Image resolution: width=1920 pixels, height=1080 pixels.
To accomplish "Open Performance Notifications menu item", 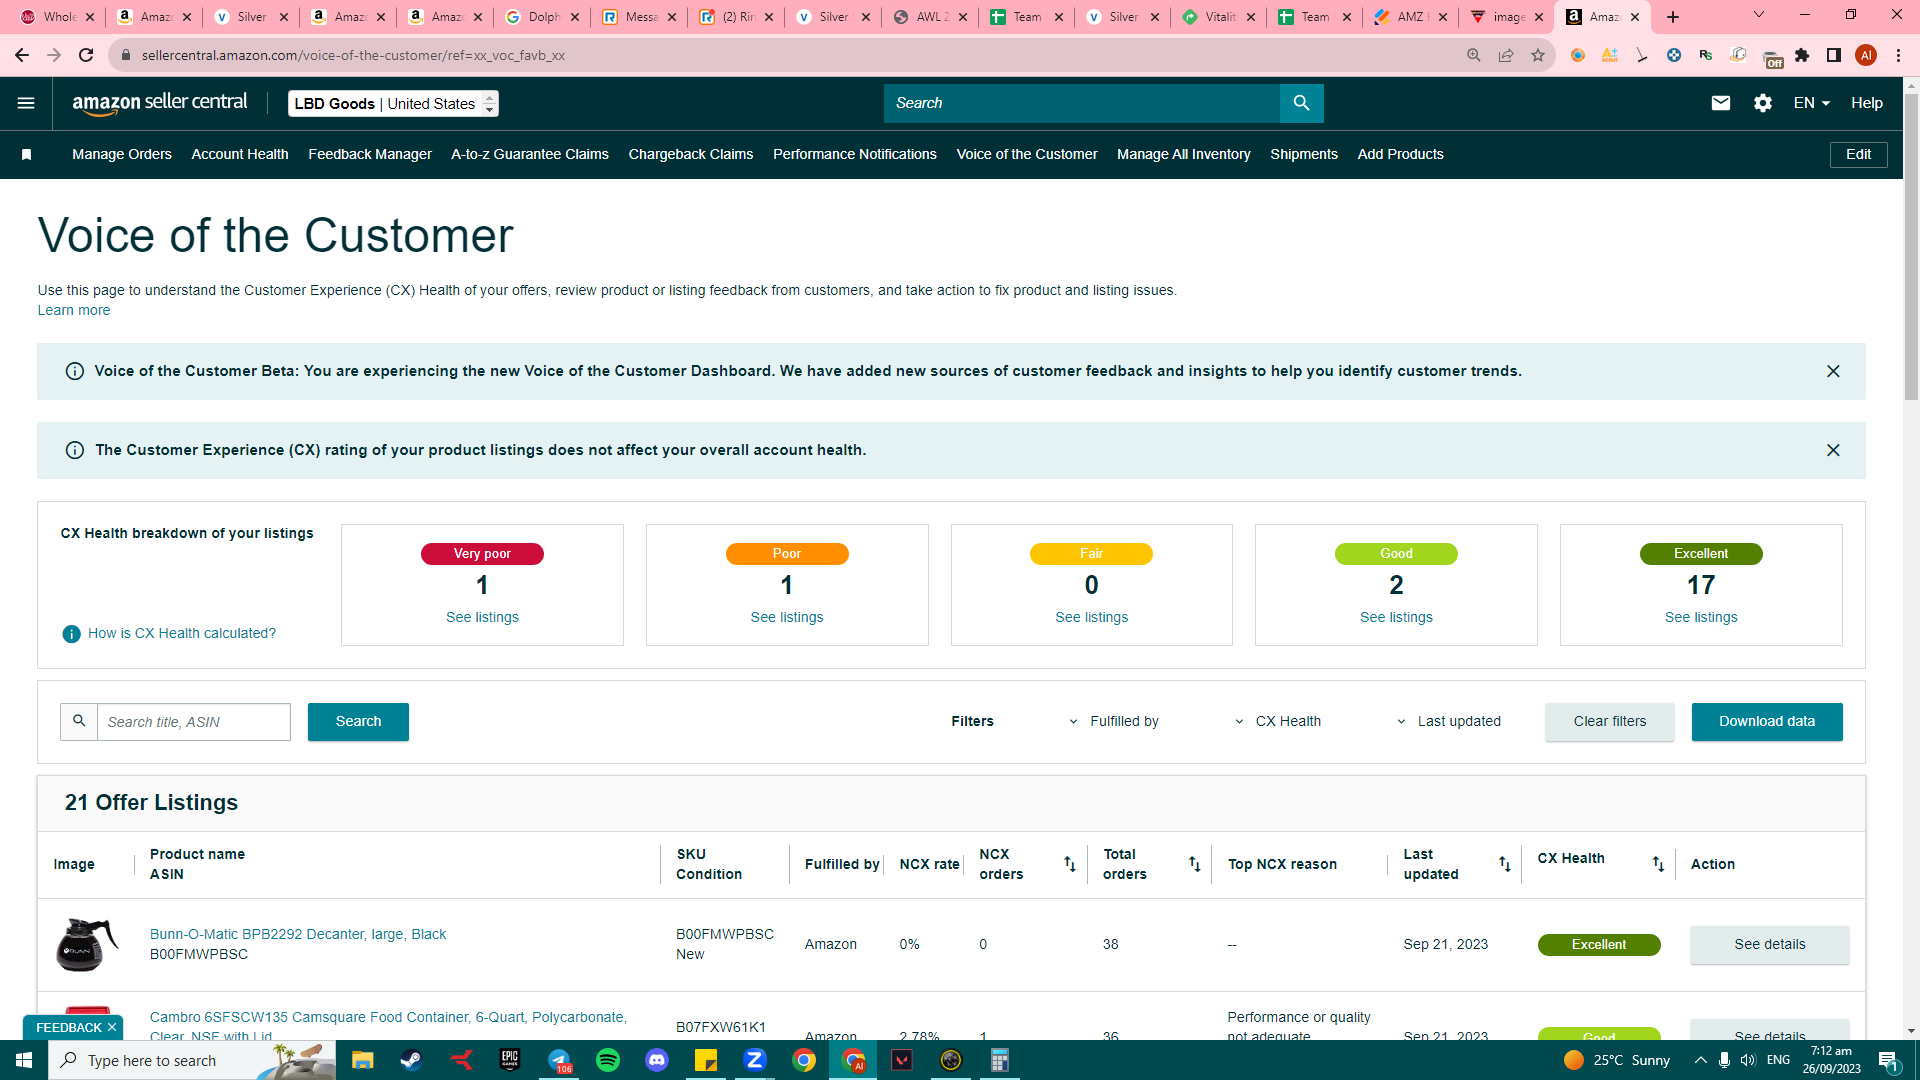I will coord(855,155).
